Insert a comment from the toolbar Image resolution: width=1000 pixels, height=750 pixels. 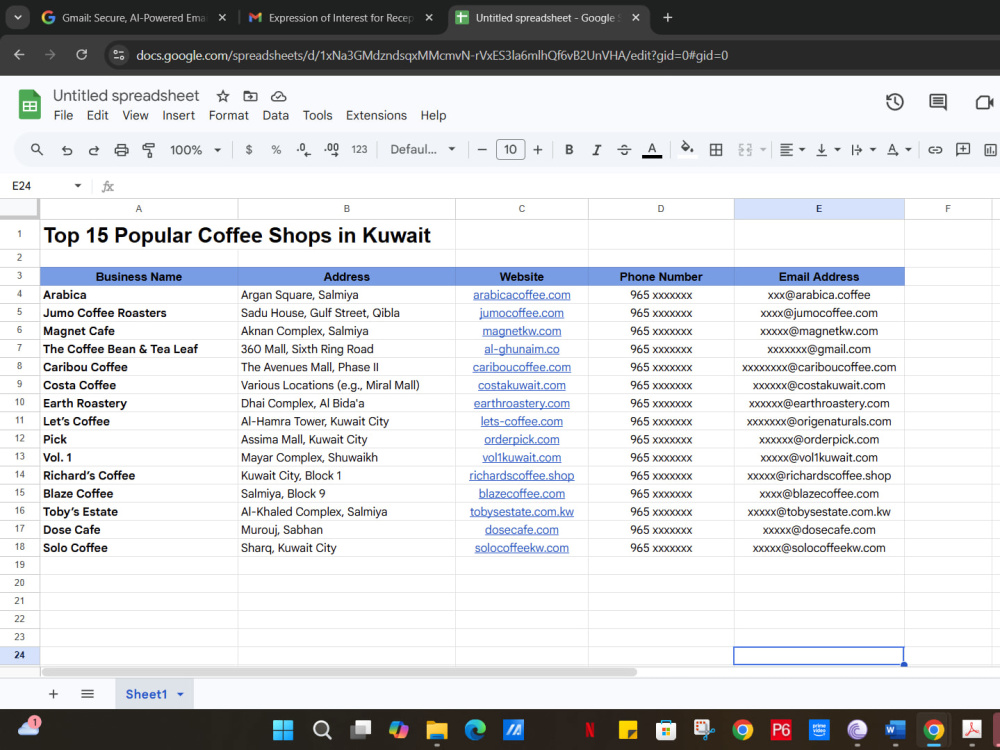[963, 149]
